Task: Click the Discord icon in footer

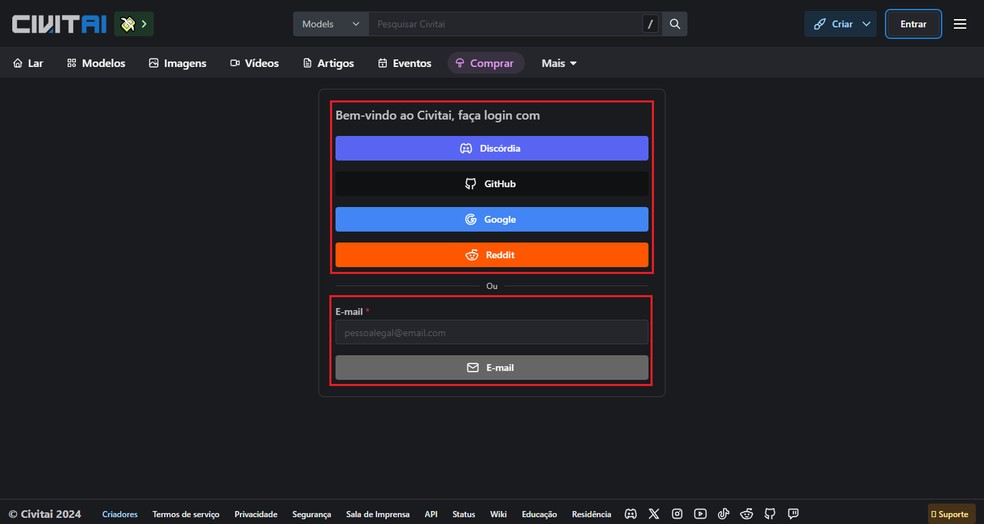Action: click(631, 514)
